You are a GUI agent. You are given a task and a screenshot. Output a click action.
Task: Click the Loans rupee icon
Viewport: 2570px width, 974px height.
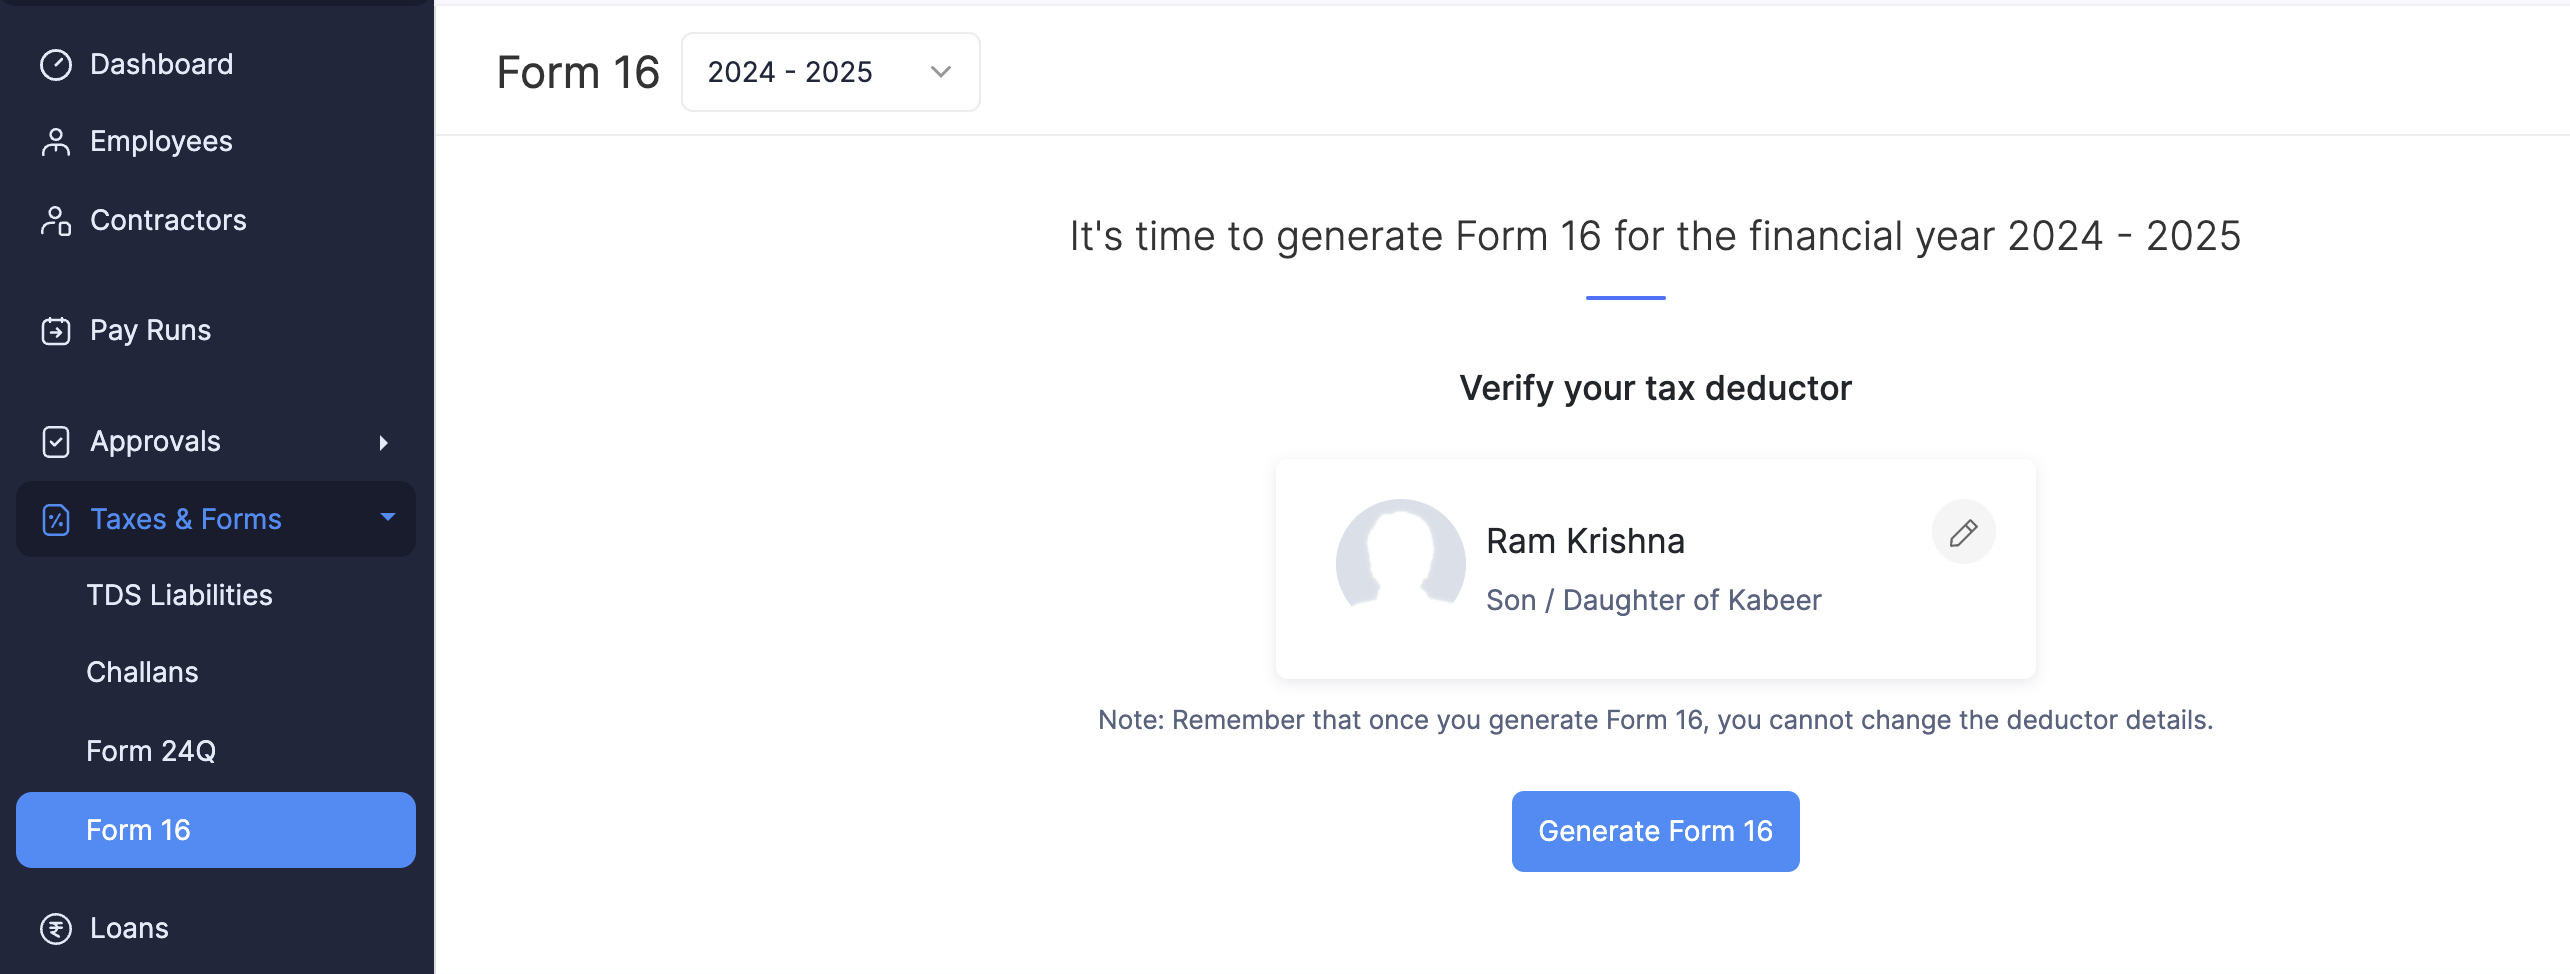[x=56, y=928]
